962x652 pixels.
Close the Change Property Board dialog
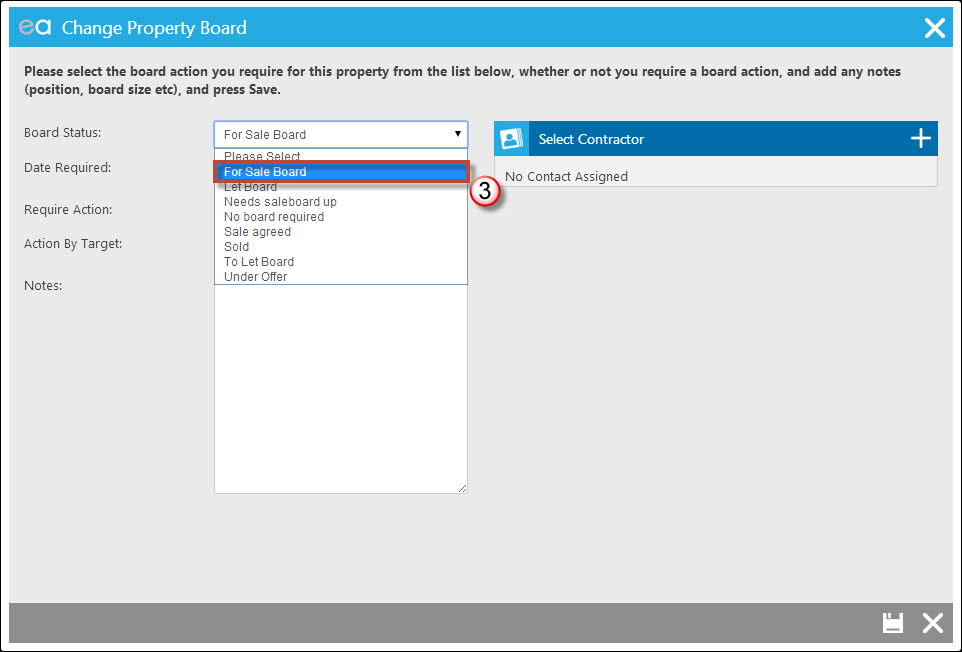click(x=934, y=28)
